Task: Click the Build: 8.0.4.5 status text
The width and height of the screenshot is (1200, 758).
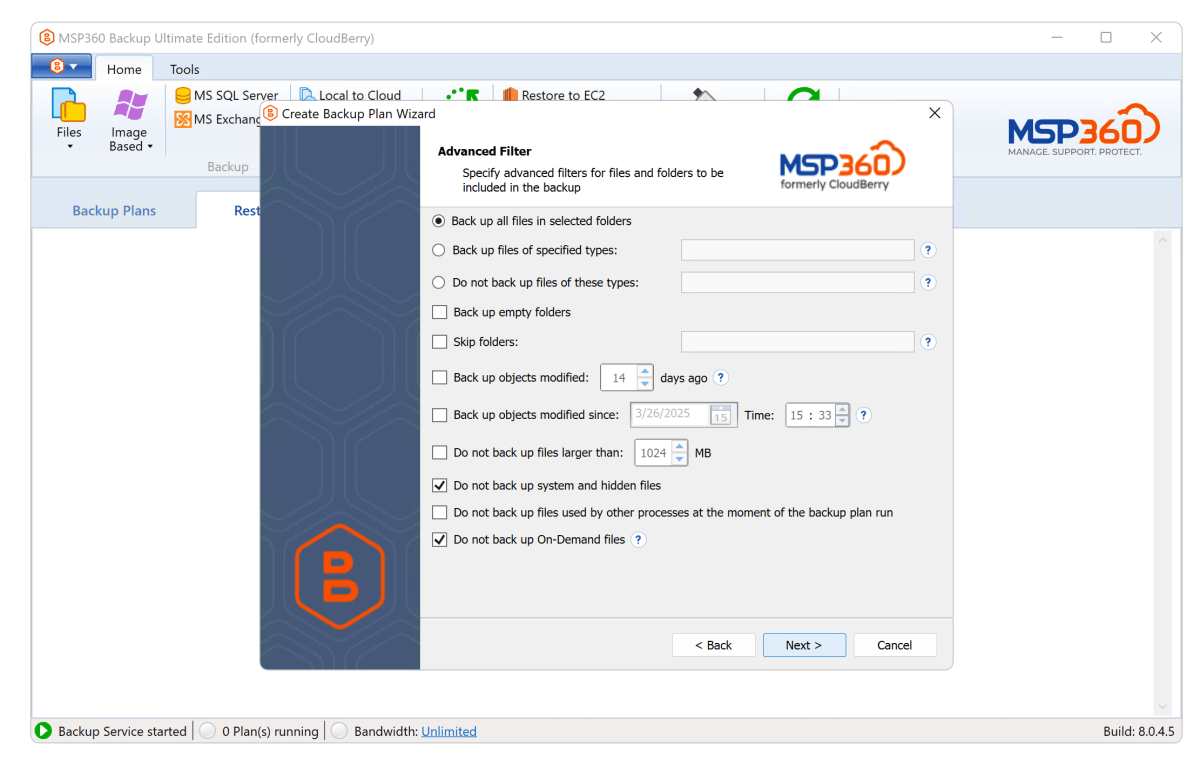Action: click(x=1138, y=731)
